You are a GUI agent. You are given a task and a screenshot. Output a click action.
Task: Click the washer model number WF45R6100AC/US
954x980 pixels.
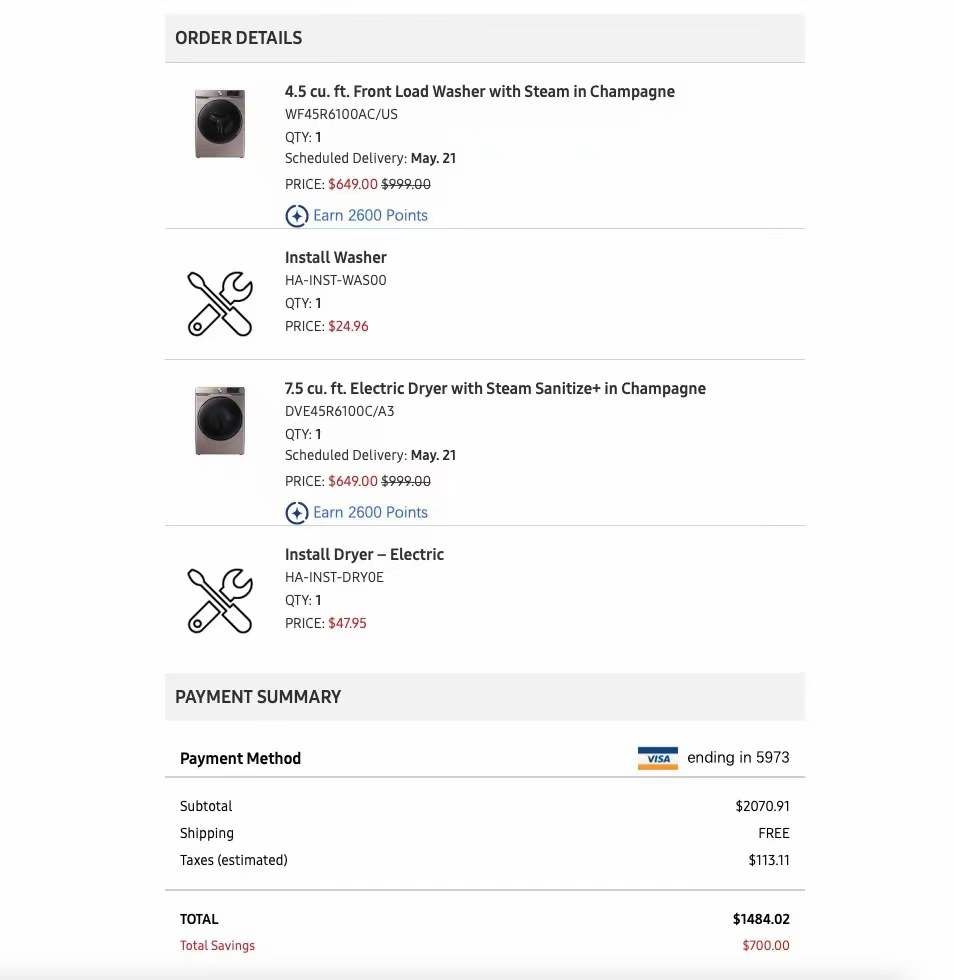[x=341, y=114]
